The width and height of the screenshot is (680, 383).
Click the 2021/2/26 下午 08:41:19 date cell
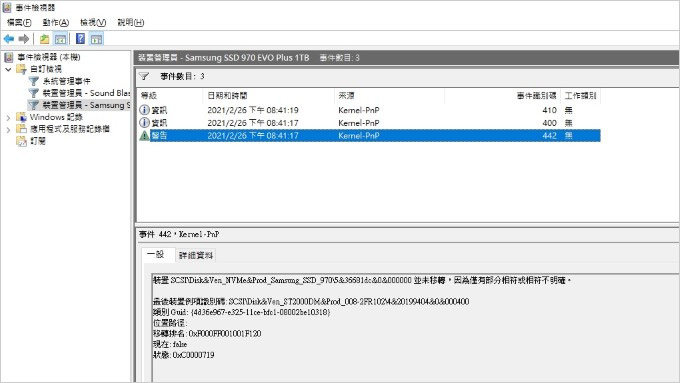point(253,110)
